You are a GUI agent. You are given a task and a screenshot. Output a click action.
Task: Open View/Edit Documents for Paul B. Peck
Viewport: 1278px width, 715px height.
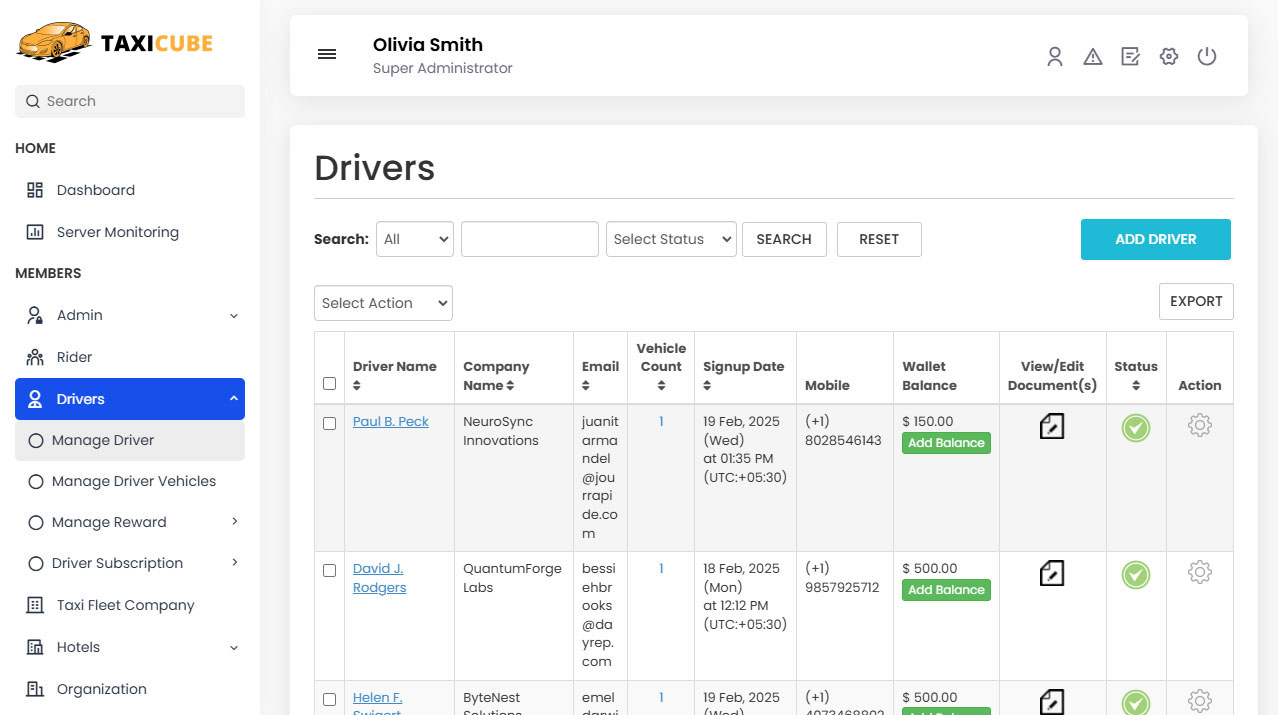tap(1051, 425)
